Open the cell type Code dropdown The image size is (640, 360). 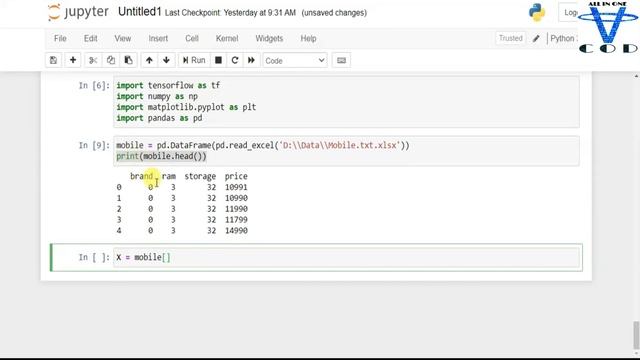point(295,60)
